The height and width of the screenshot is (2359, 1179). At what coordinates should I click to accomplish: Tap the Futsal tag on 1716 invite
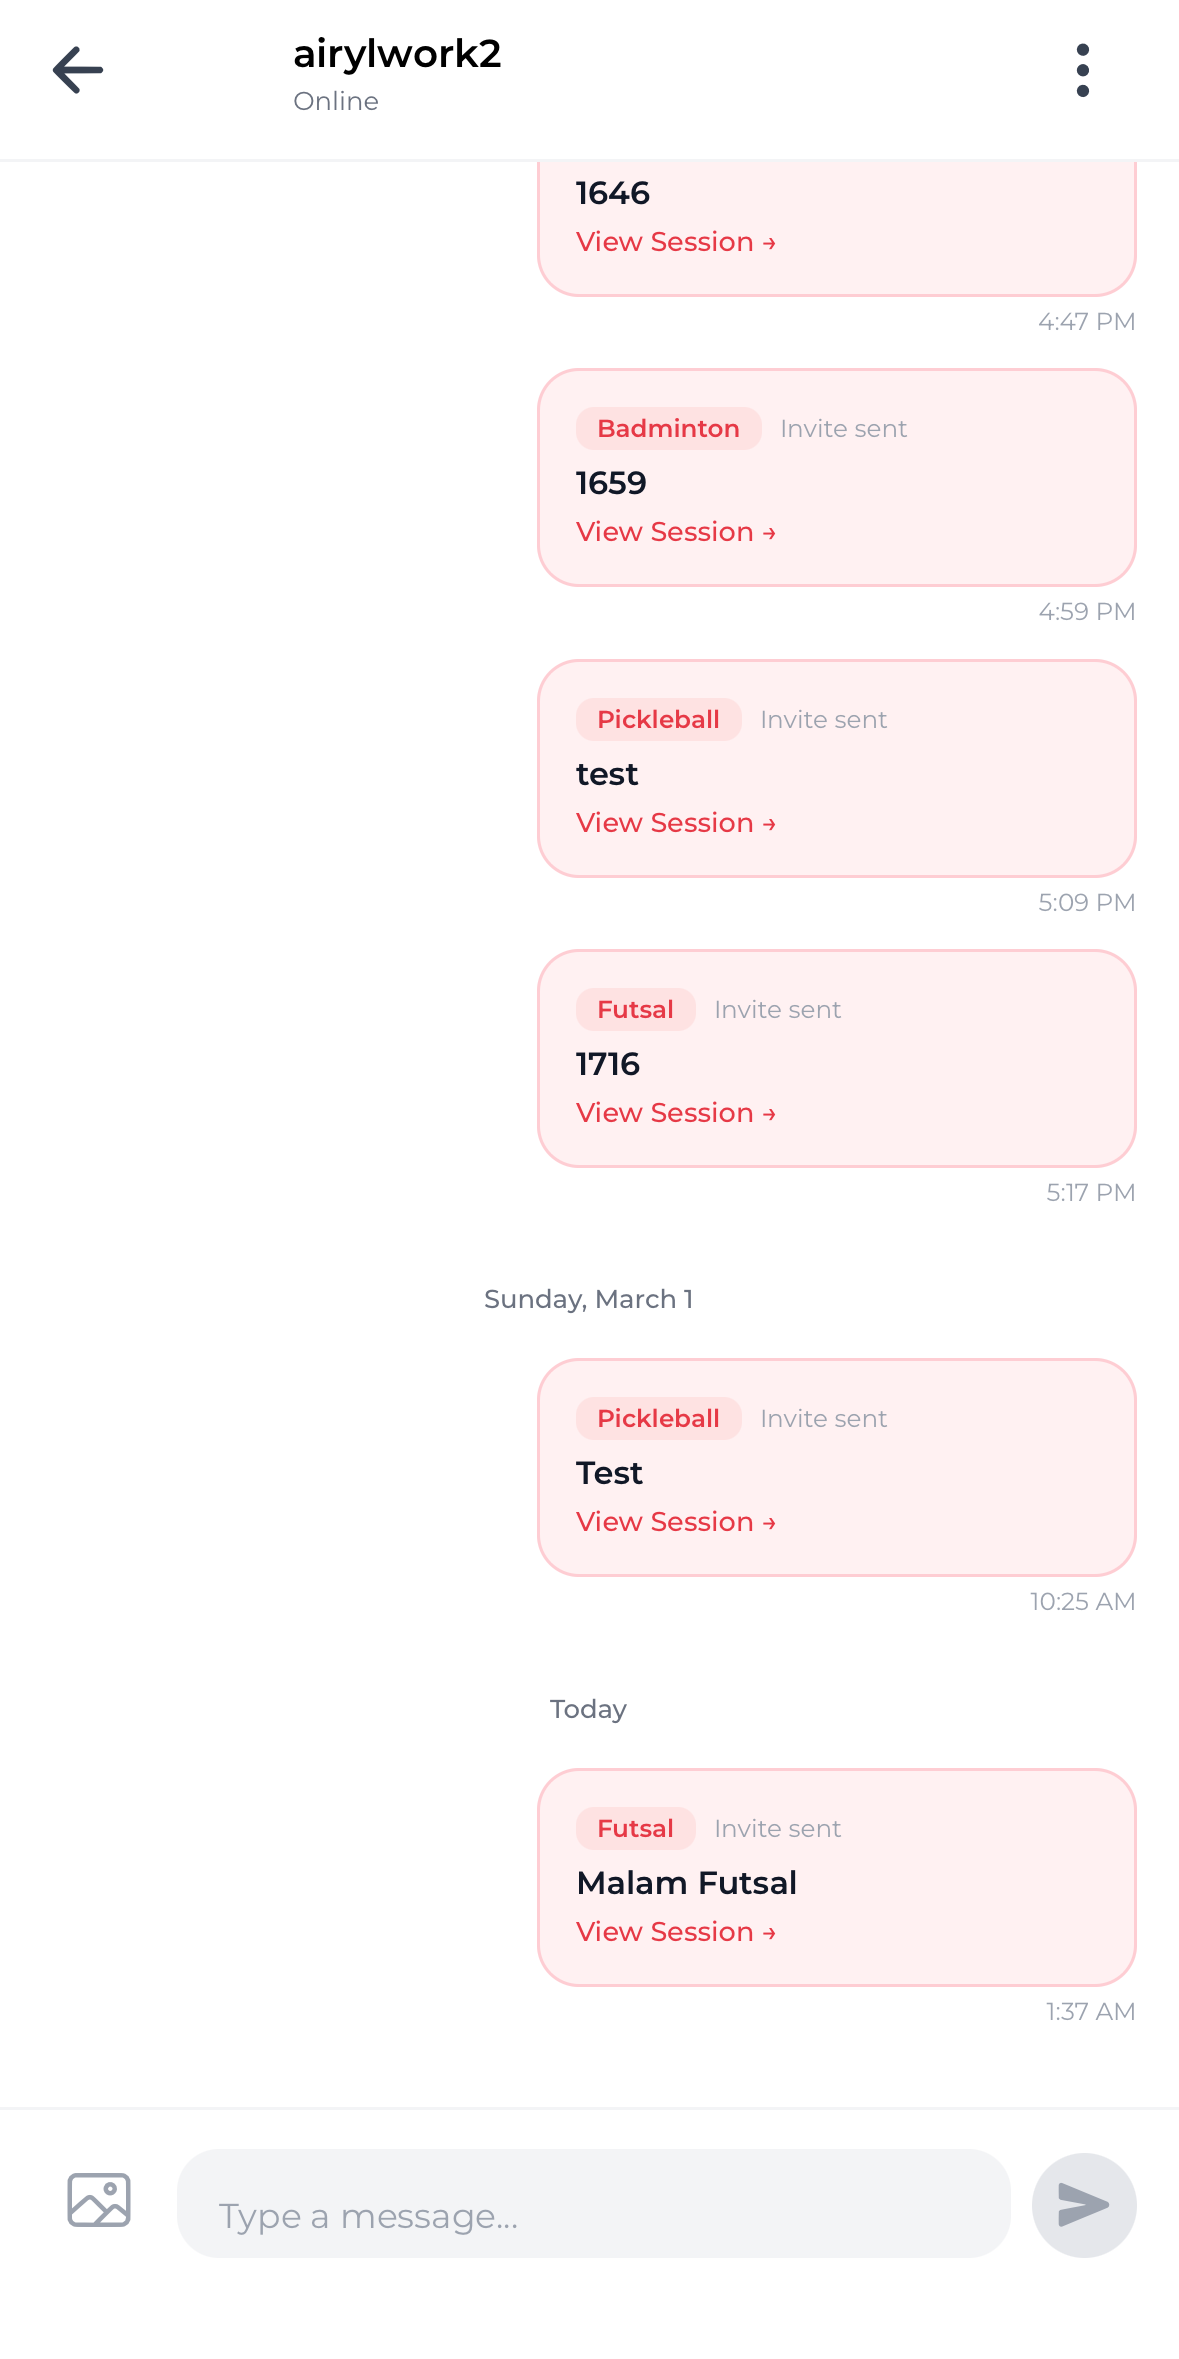[635, 1010]
